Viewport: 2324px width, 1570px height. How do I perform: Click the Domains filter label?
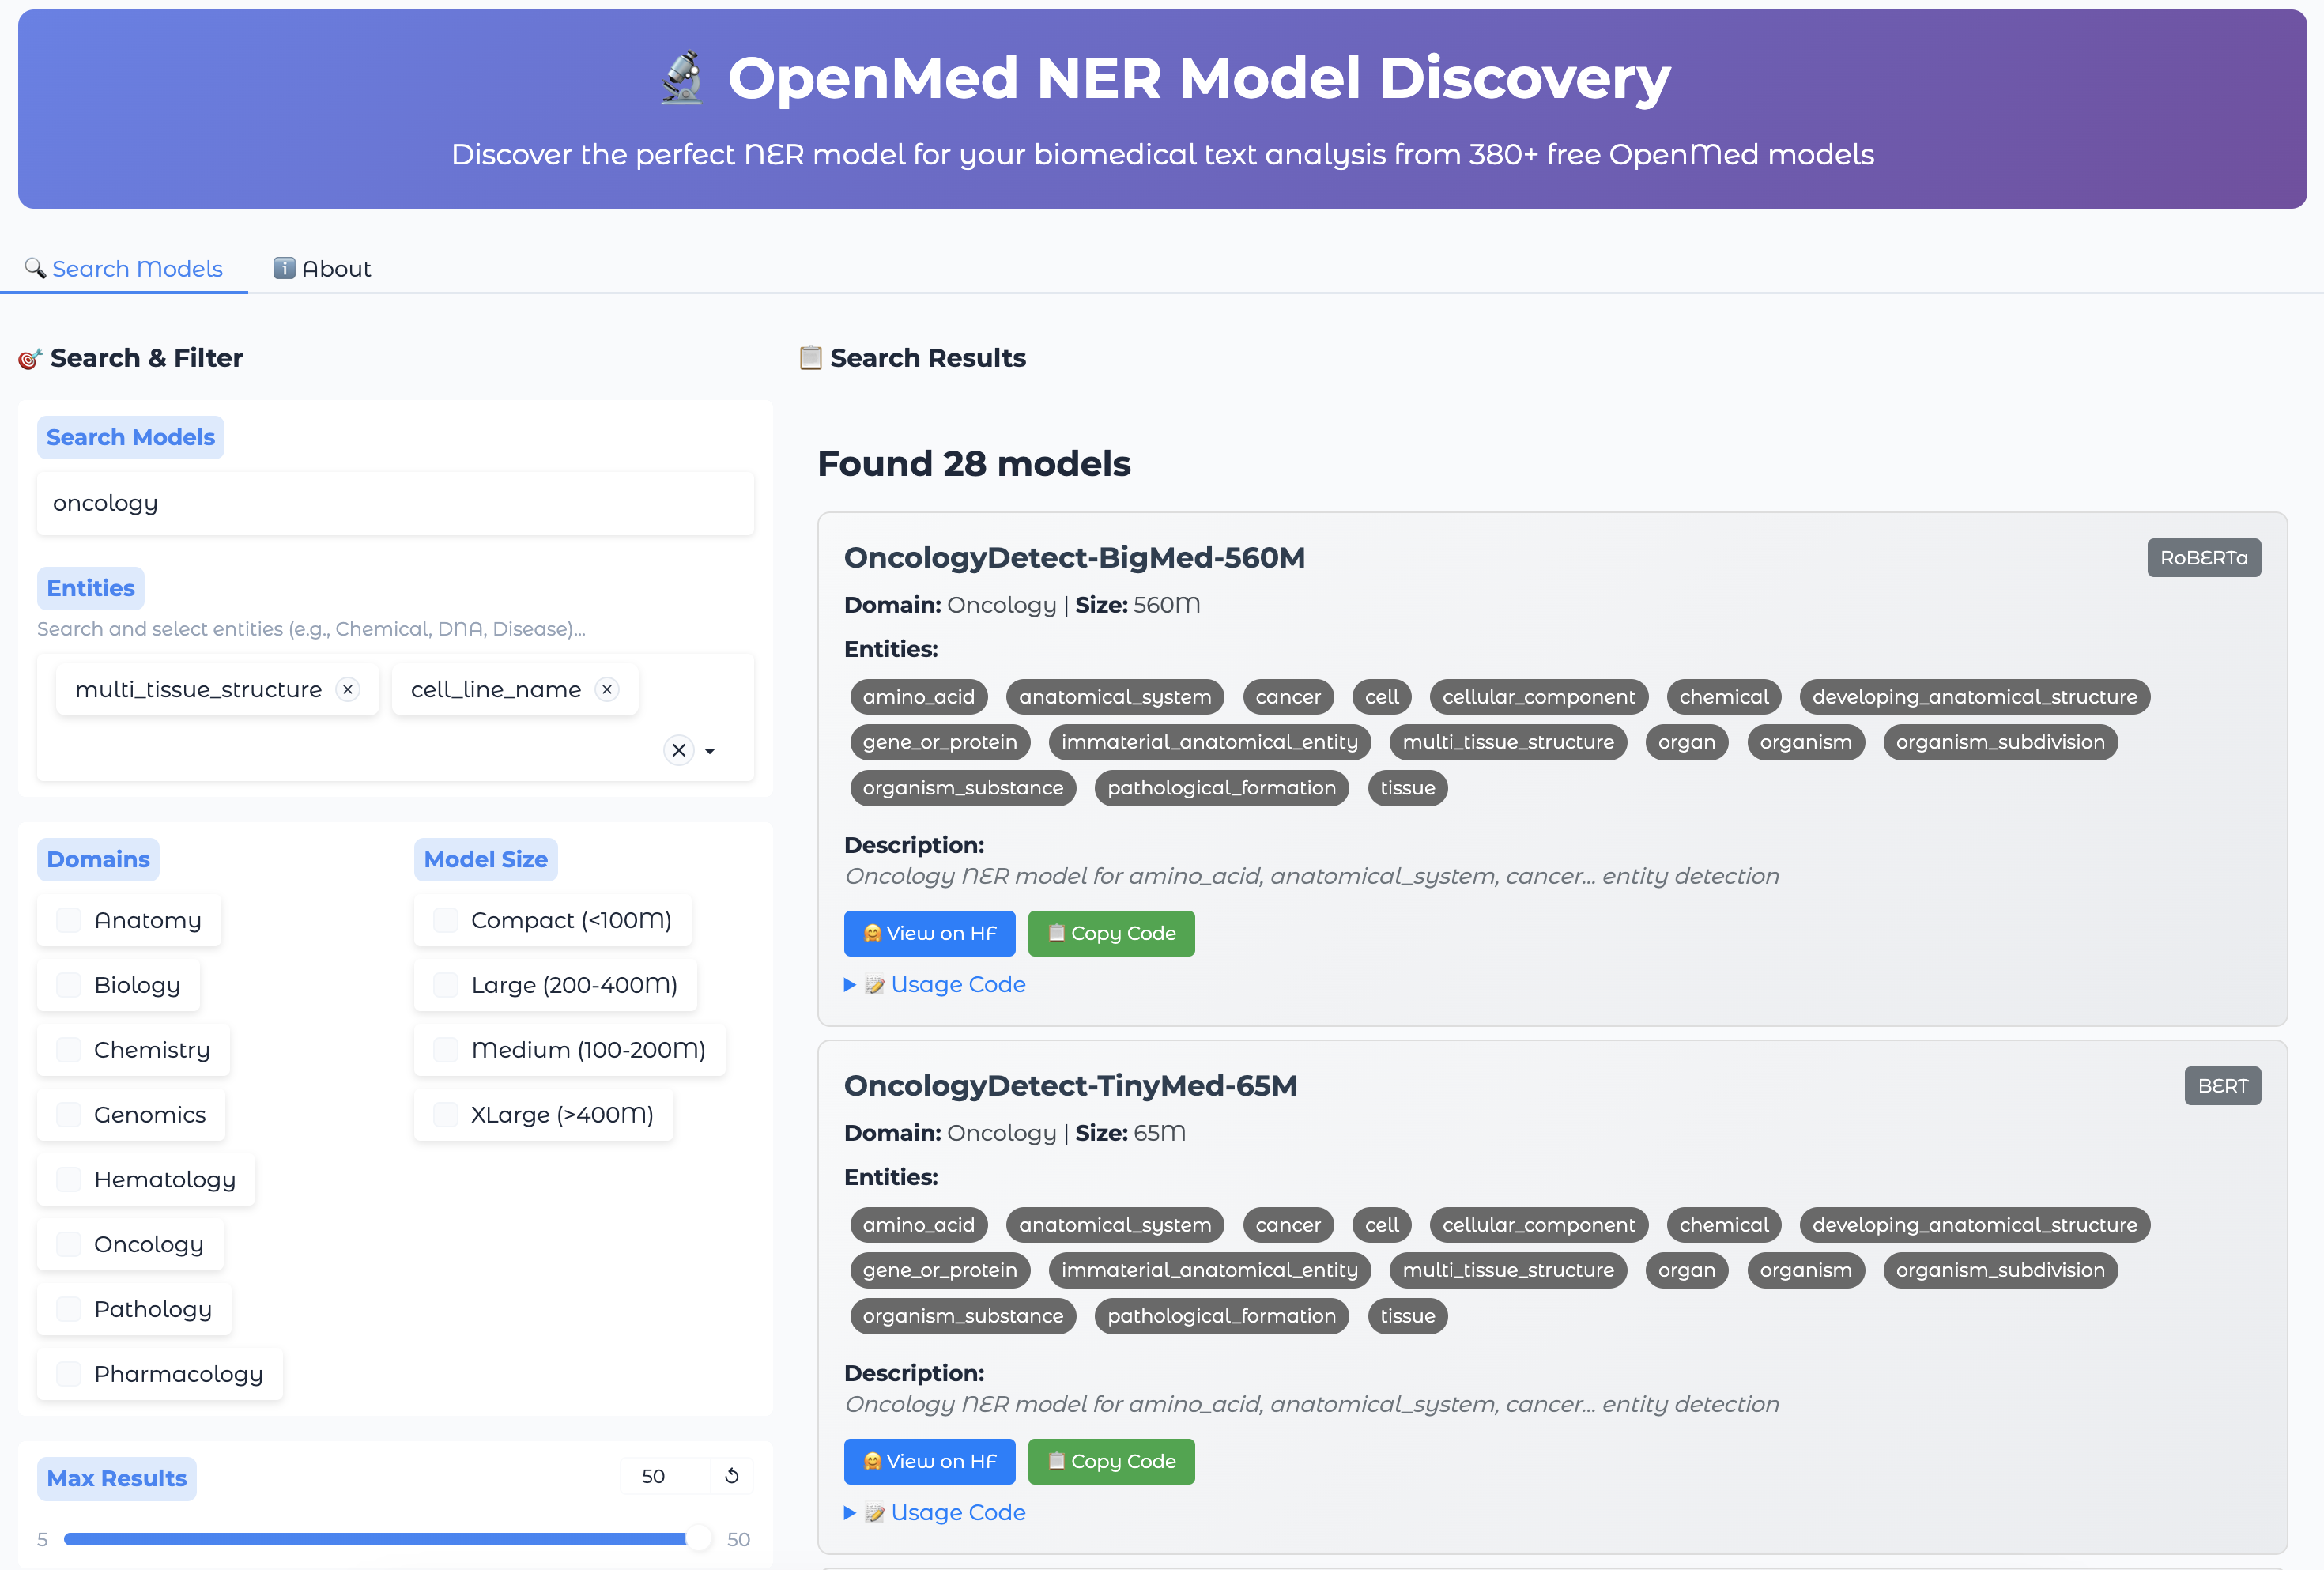tap(98, 859)
